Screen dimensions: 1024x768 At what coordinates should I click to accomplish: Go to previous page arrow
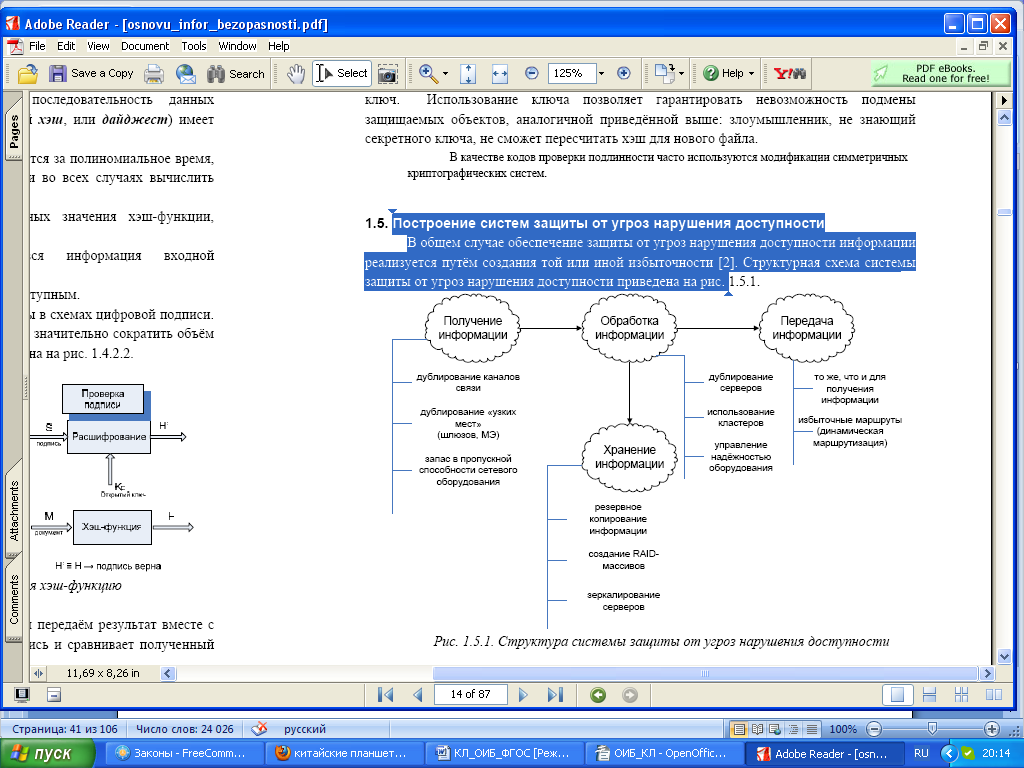[x=417, y=694]
